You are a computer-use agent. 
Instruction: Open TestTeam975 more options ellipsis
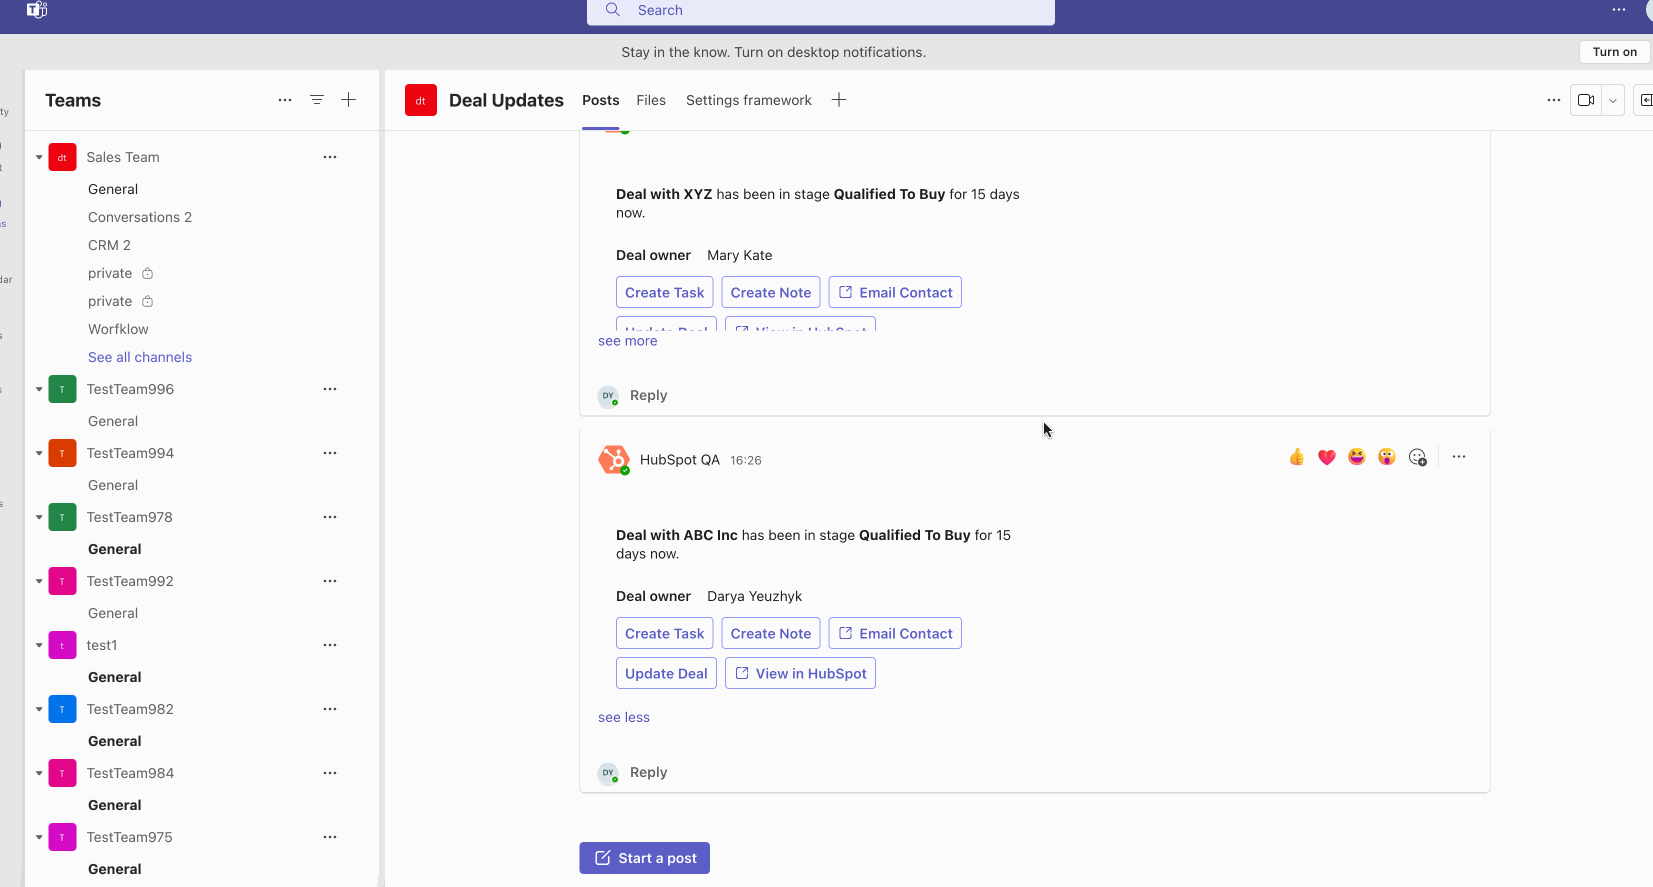[x=330, y=837]
